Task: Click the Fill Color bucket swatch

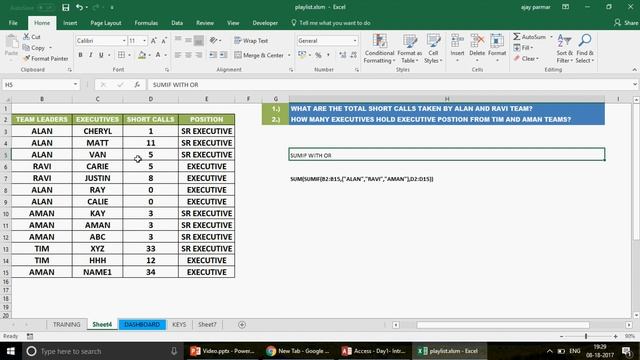Action: pyautogui.click(x=142, y=55)
